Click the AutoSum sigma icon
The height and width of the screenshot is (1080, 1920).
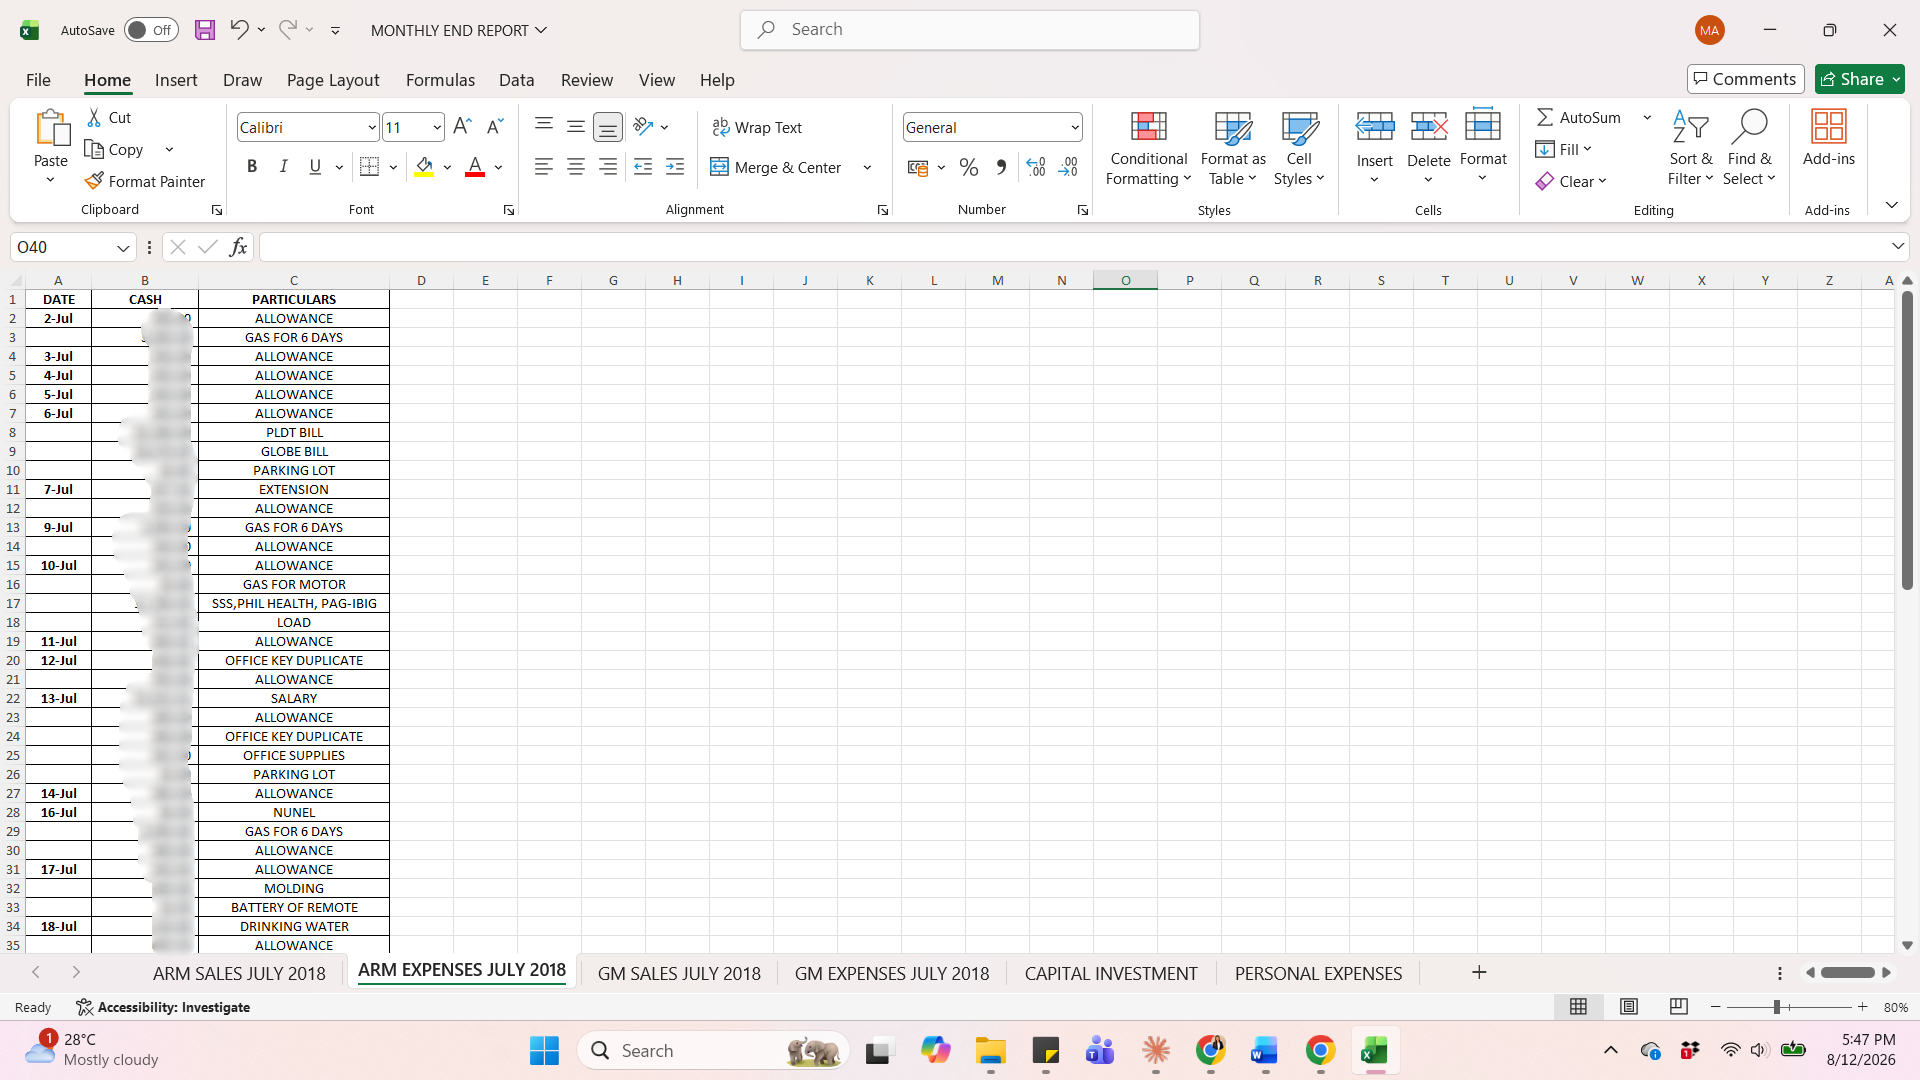pos(1545,117)
